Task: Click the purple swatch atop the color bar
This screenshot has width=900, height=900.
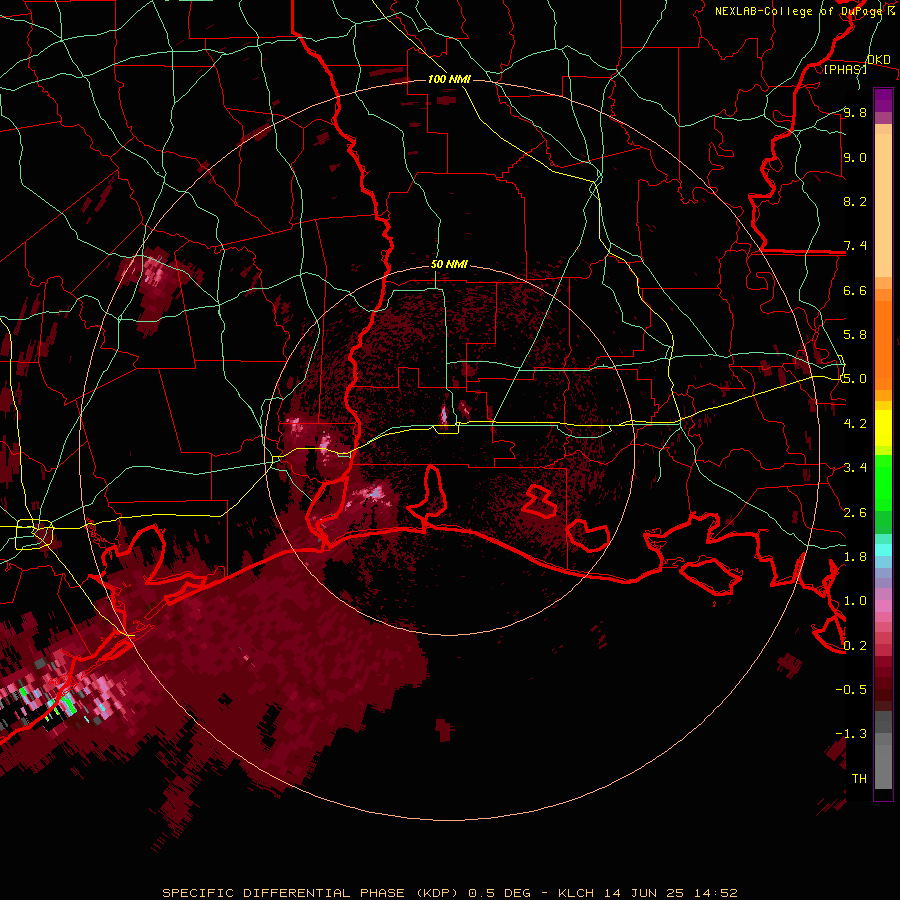Action: coord(883,100)
